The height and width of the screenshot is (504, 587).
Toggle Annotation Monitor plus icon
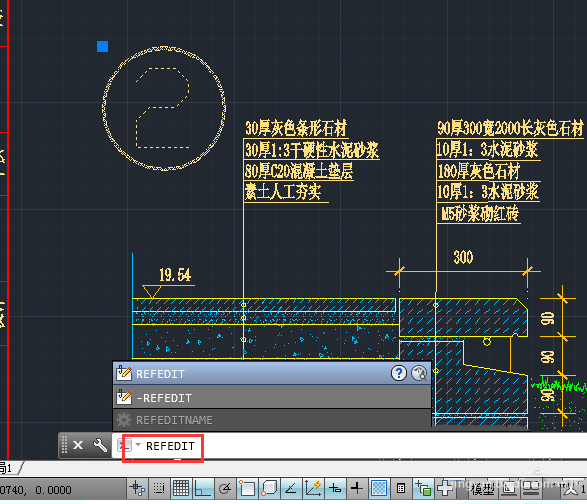pos(445,488)
